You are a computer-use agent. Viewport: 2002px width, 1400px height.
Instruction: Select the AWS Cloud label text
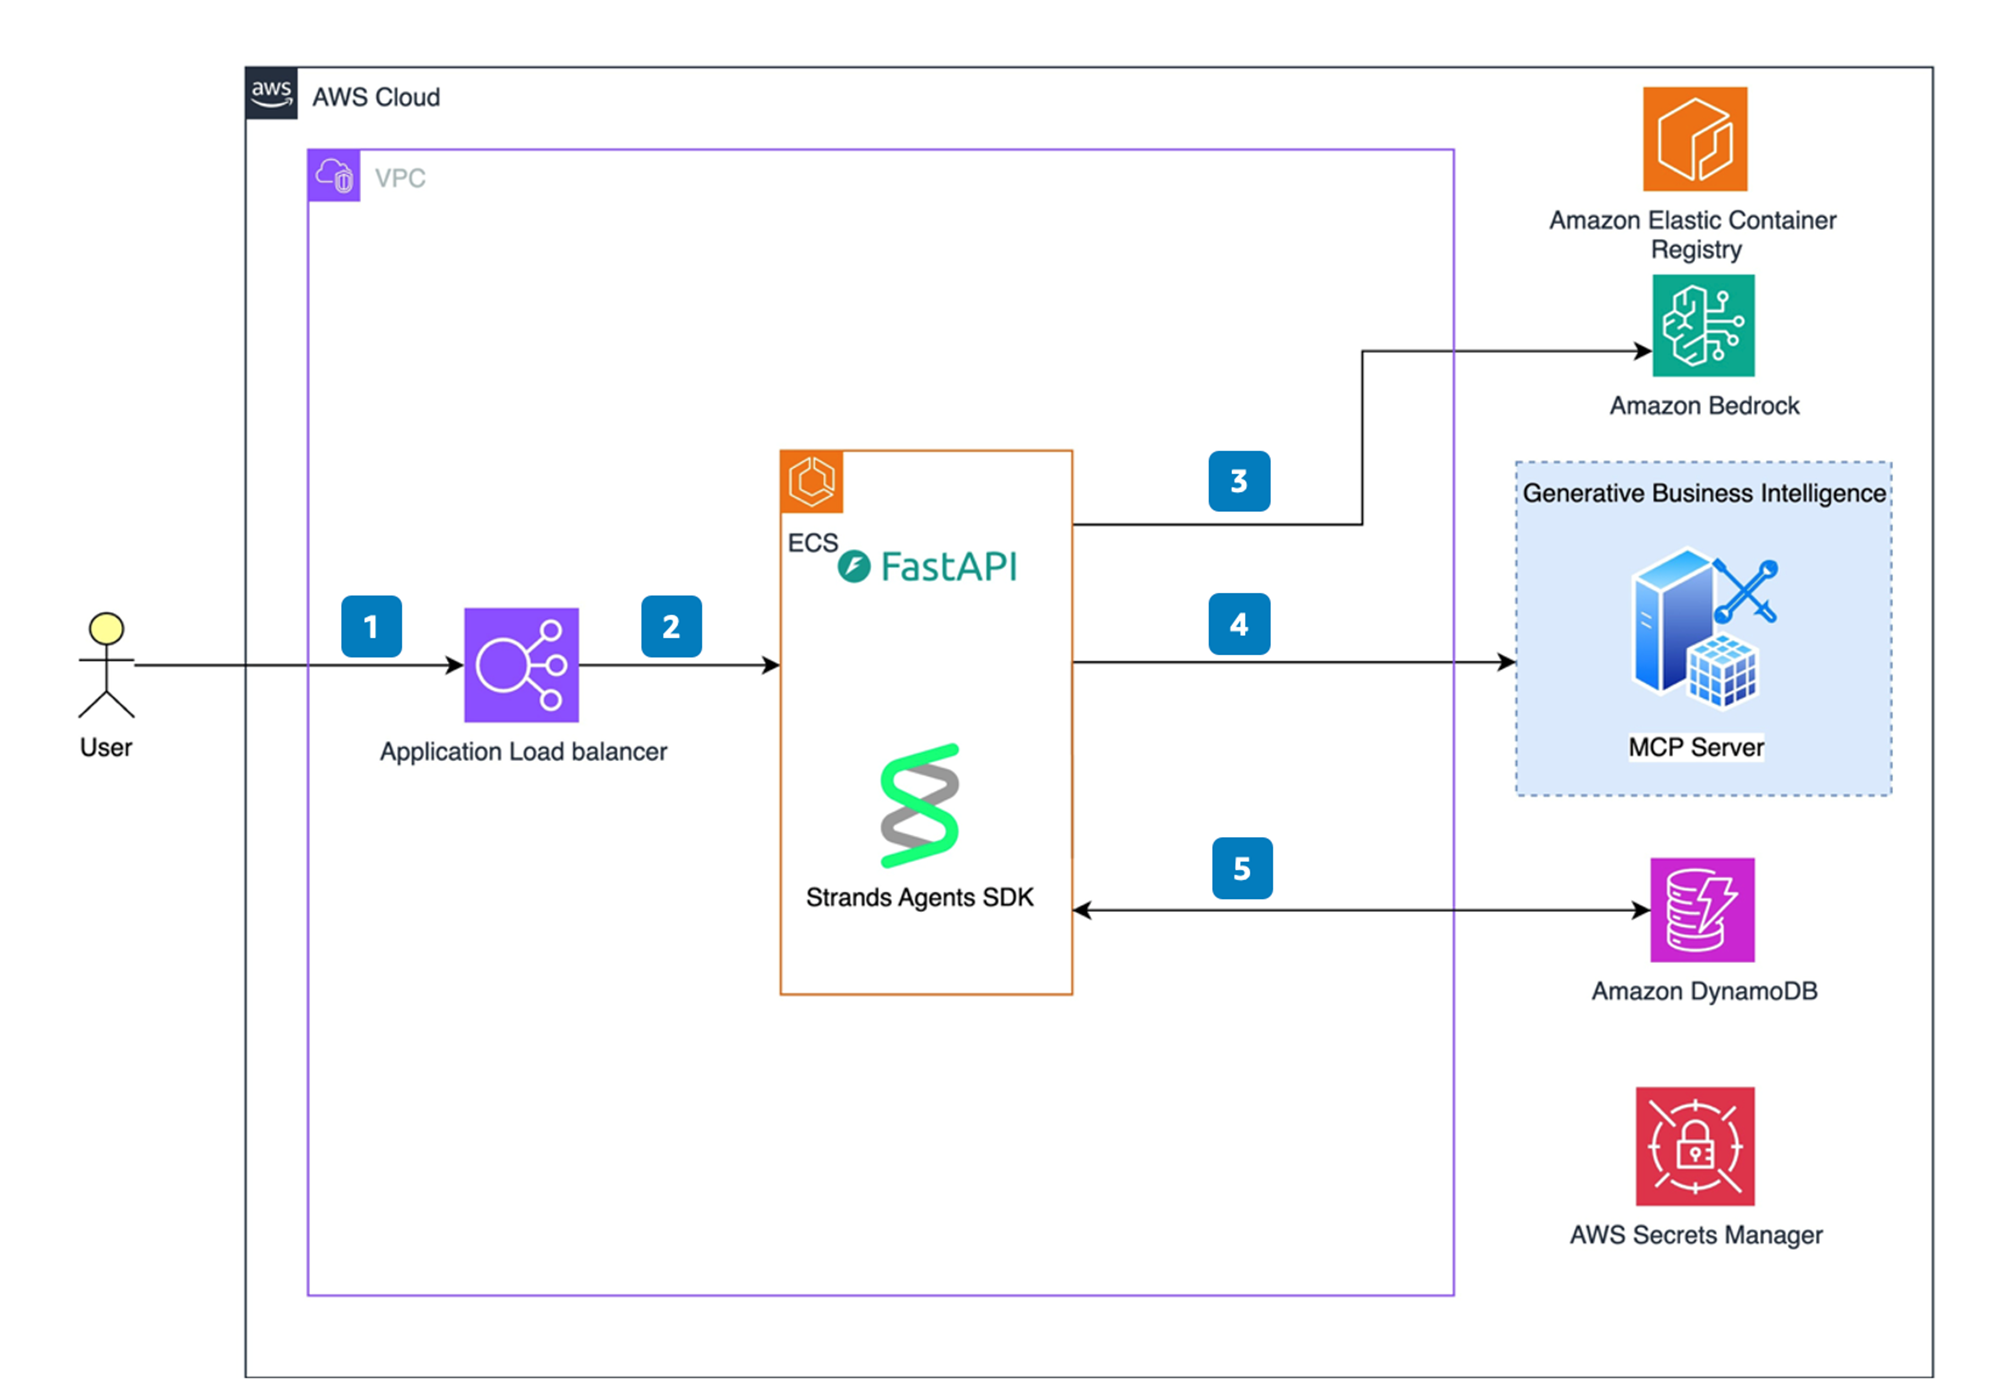(x=376, y=97)
